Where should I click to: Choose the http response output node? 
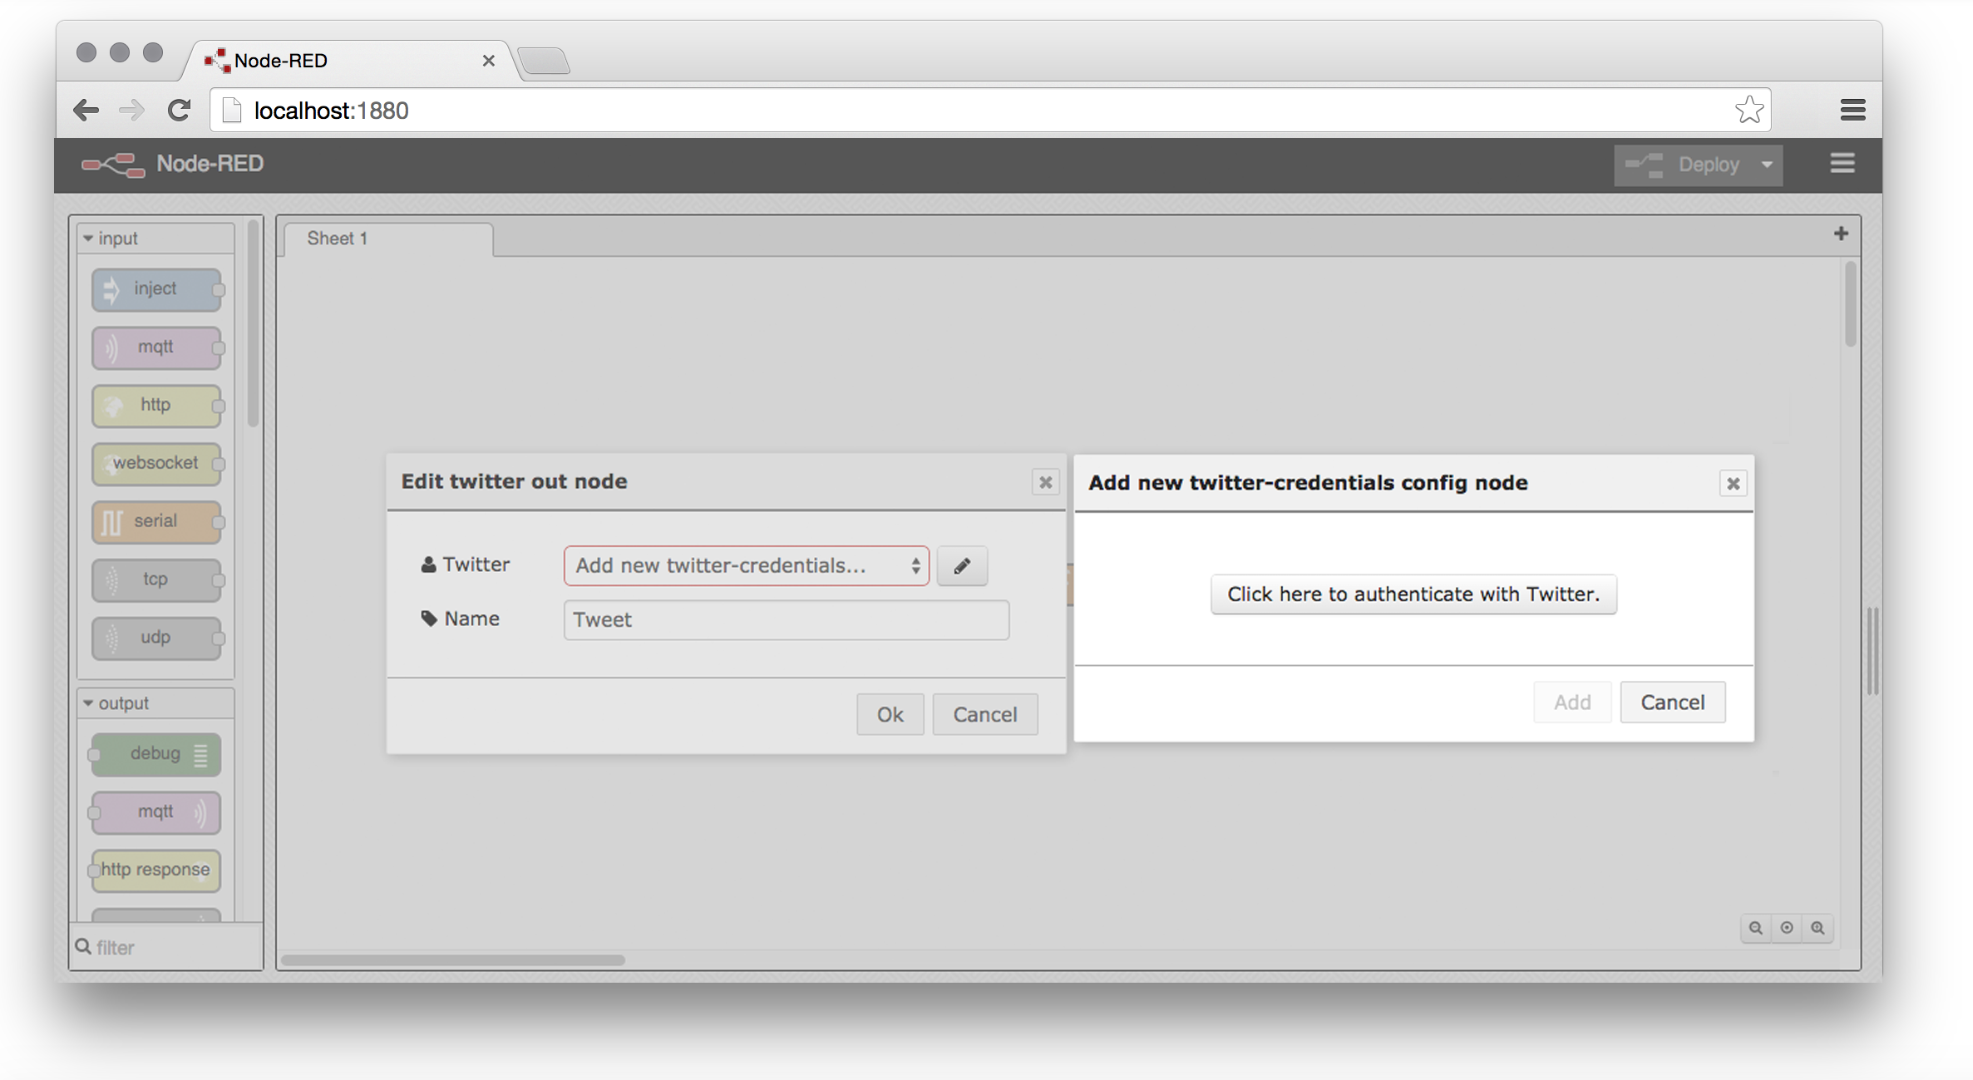(x=156, y=870)
